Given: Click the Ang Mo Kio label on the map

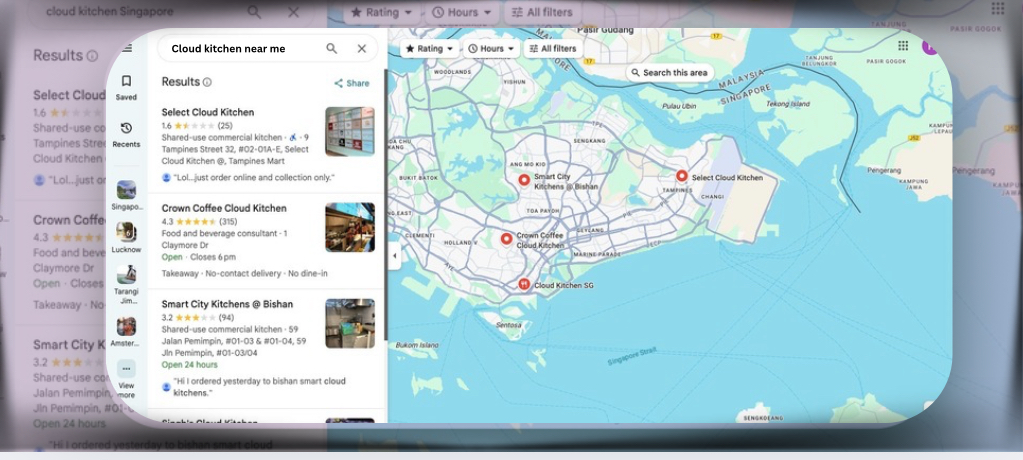Looking at the screenshot, I should pyautogui.click(x=527, y=164).
